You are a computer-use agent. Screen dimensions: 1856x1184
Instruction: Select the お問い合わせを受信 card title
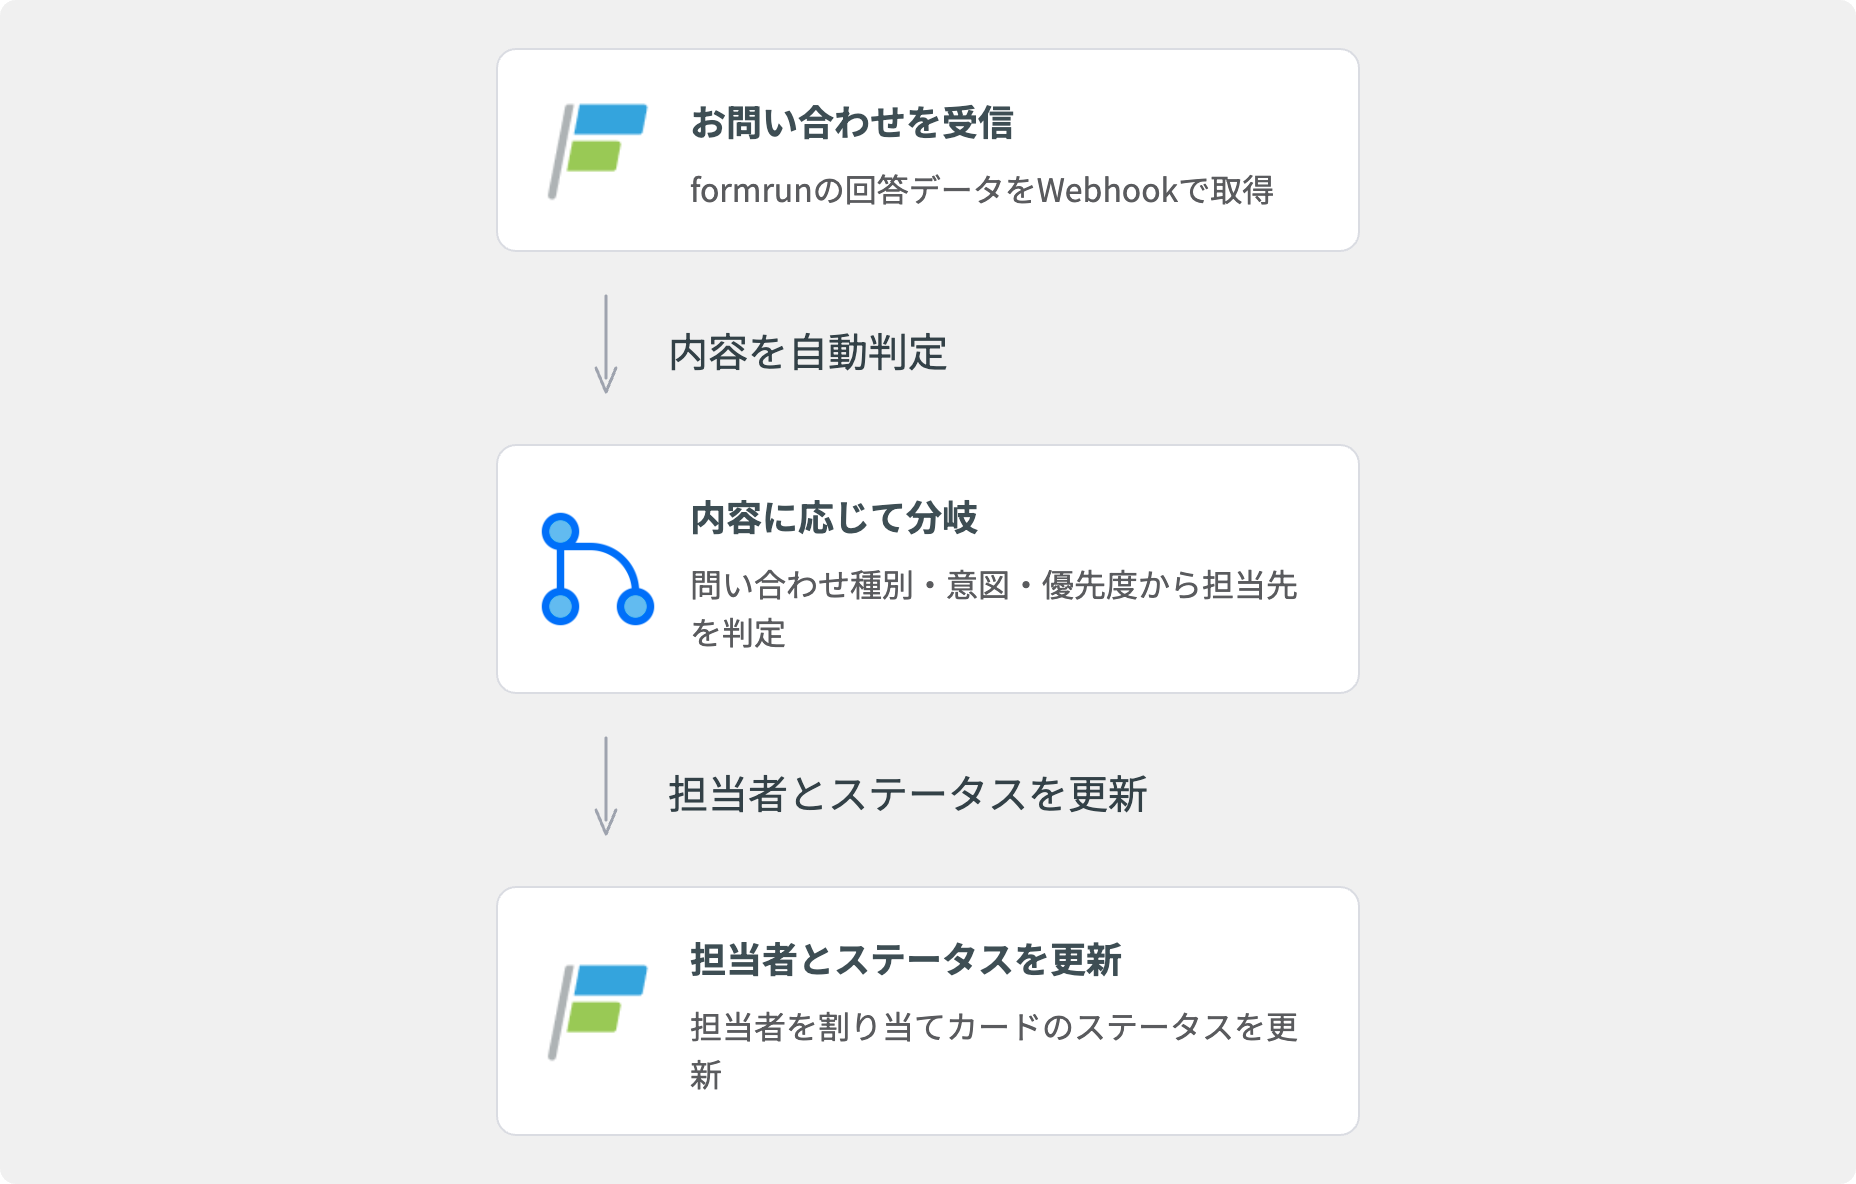tap(852, 123)
